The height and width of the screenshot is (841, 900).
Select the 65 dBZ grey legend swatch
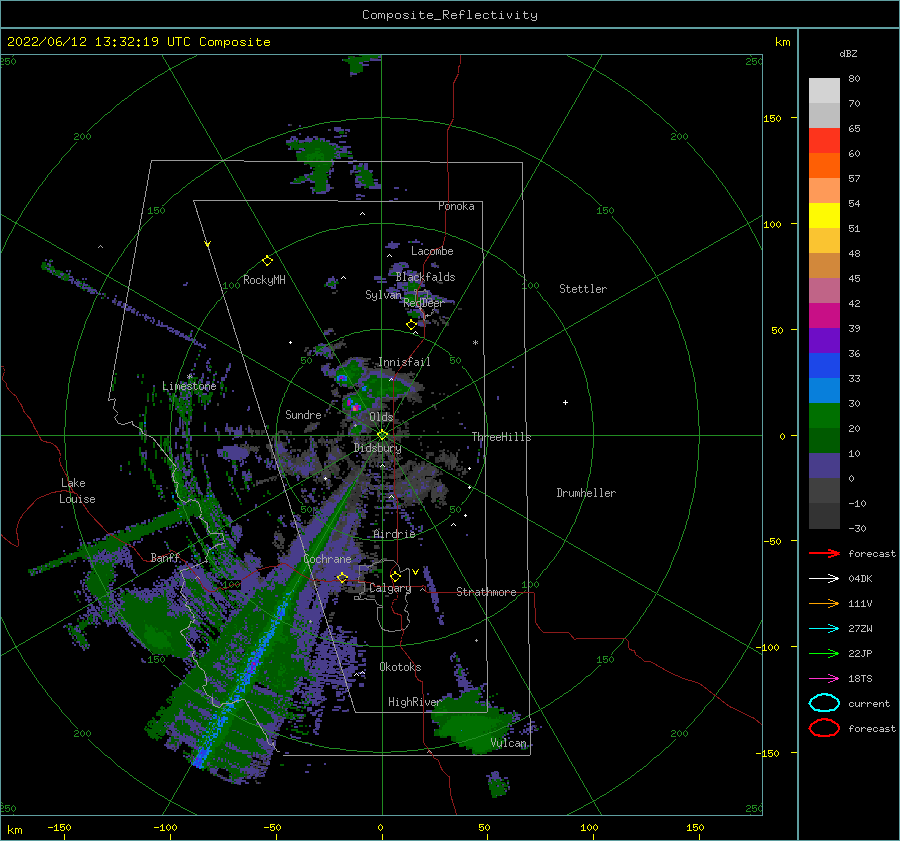pyautogui.click(x=824, y=115)
